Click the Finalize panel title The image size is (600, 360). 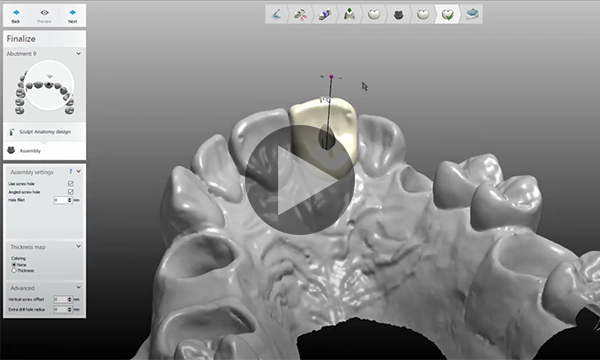click(21, 39)
